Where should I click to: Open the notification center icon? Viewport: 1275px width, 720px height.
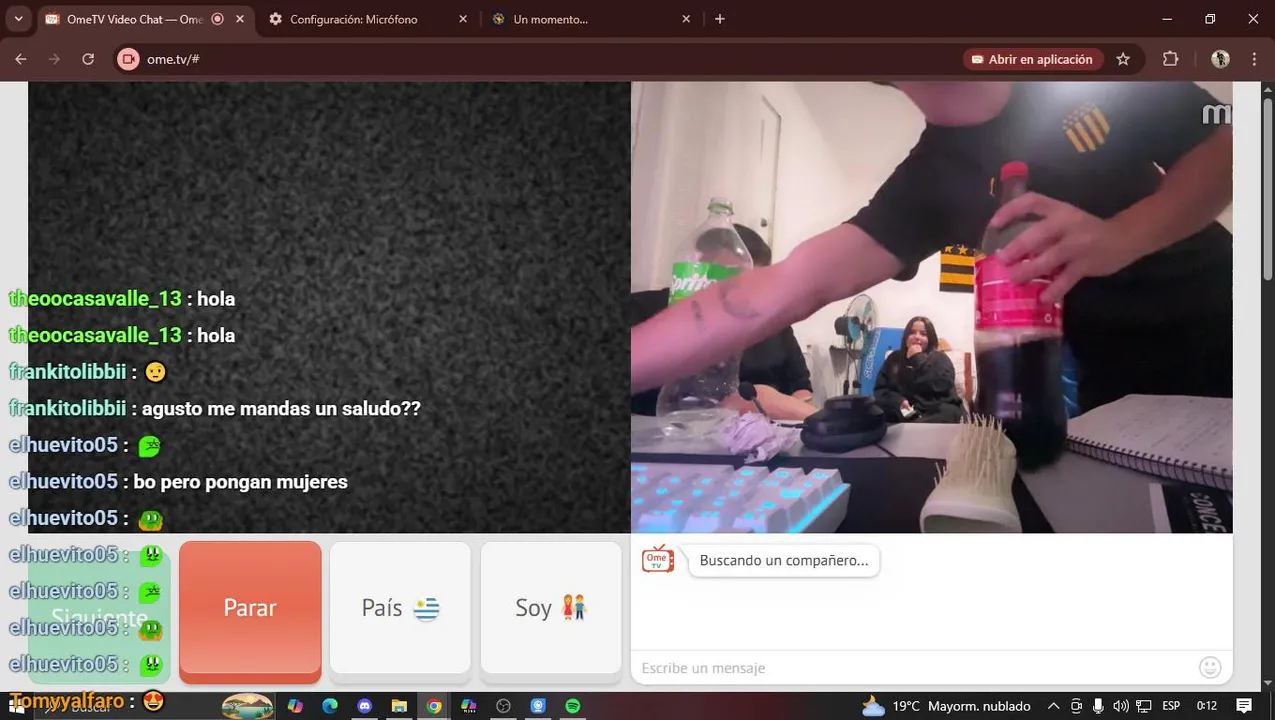[1245, 706]
